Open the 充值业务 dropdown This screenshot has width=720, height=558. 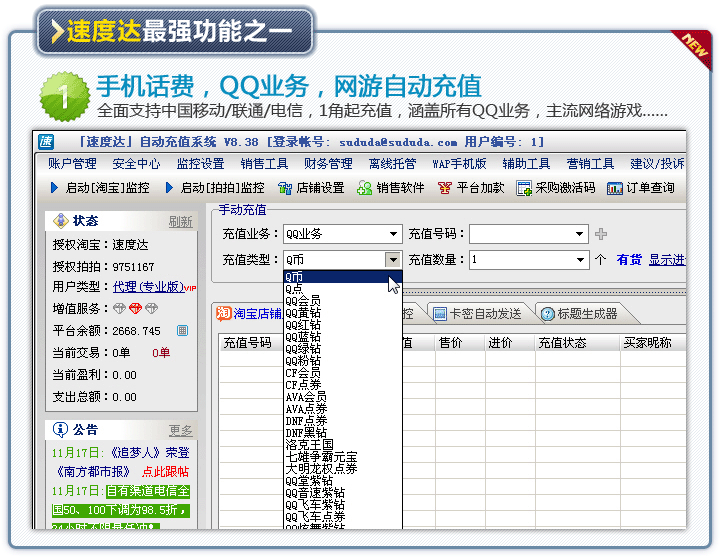[x=393, y=234]
